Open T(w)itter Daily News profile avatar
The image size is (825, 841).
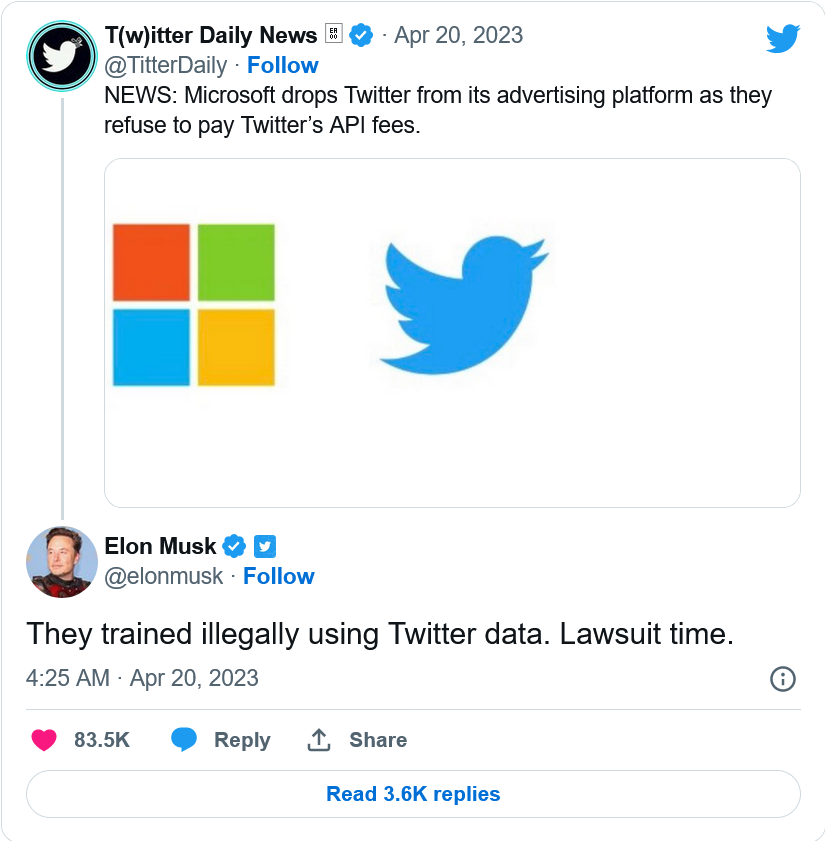(61, 55)
